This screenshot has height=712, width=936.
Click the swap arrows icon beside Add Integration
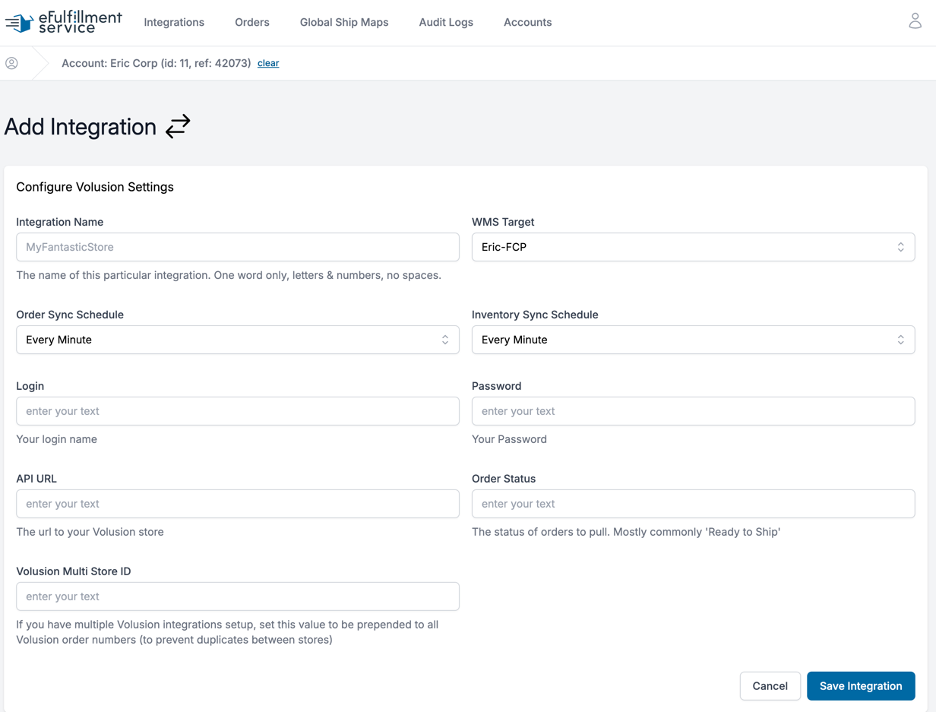[x=177, y=127]
